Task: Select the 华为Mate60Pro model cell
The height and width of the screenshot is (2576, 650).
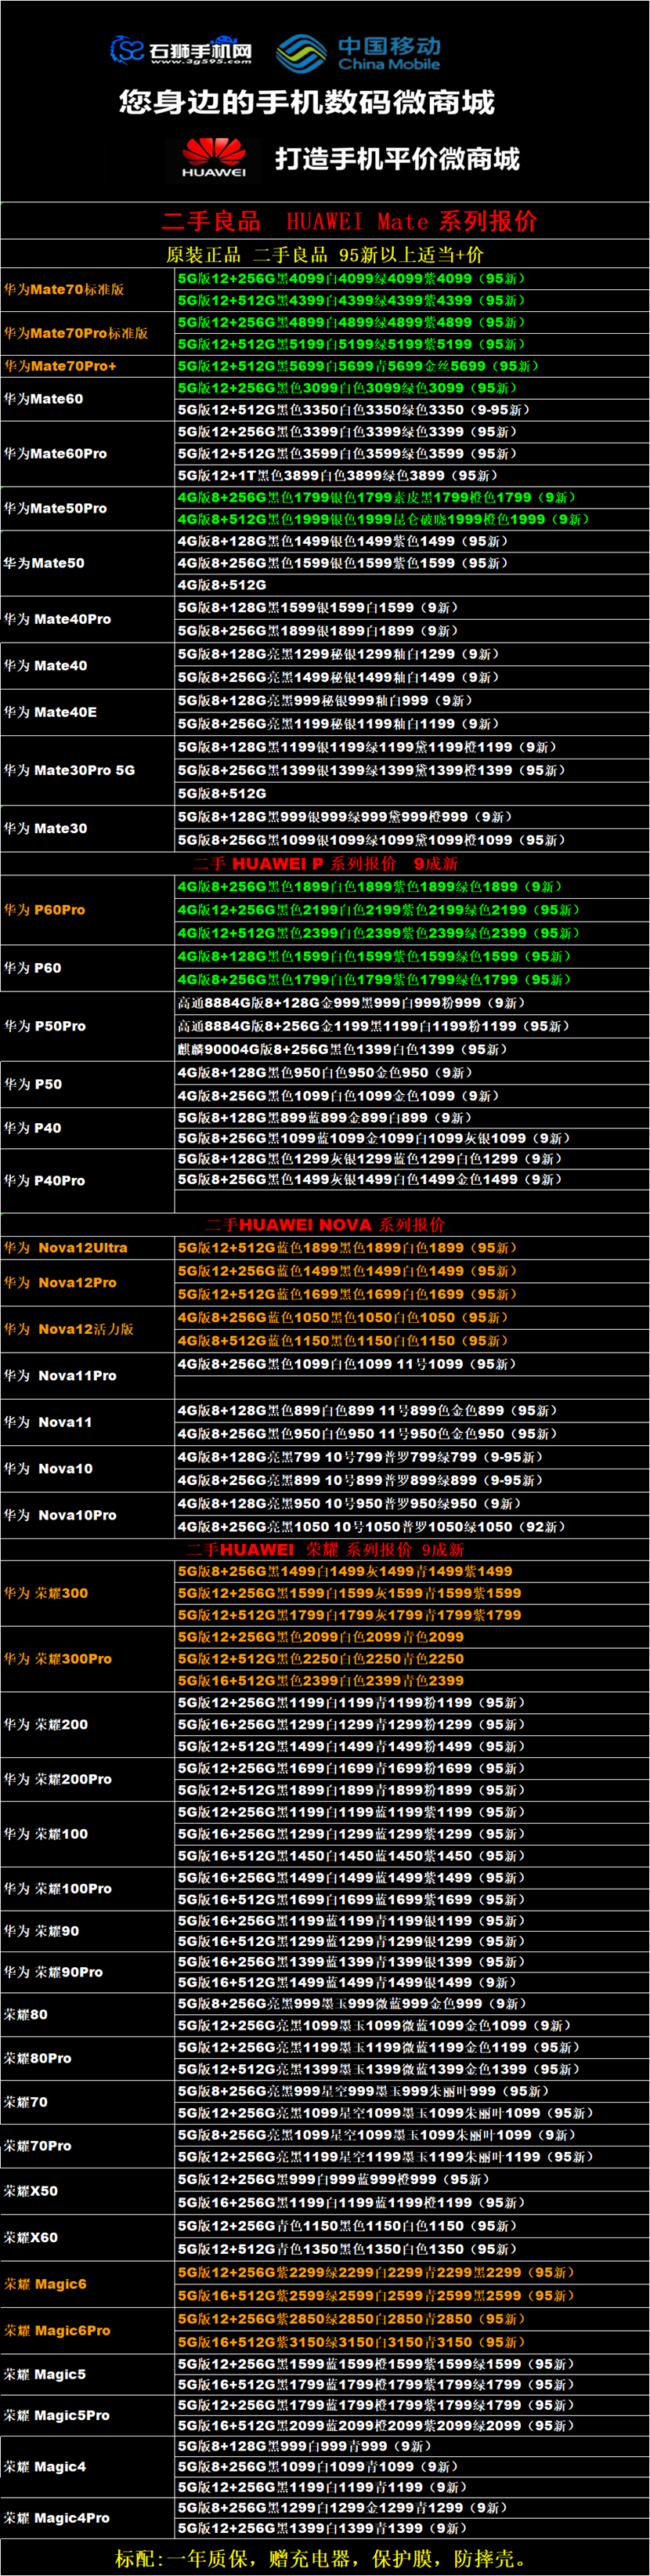Action: (x=88, y=454)
